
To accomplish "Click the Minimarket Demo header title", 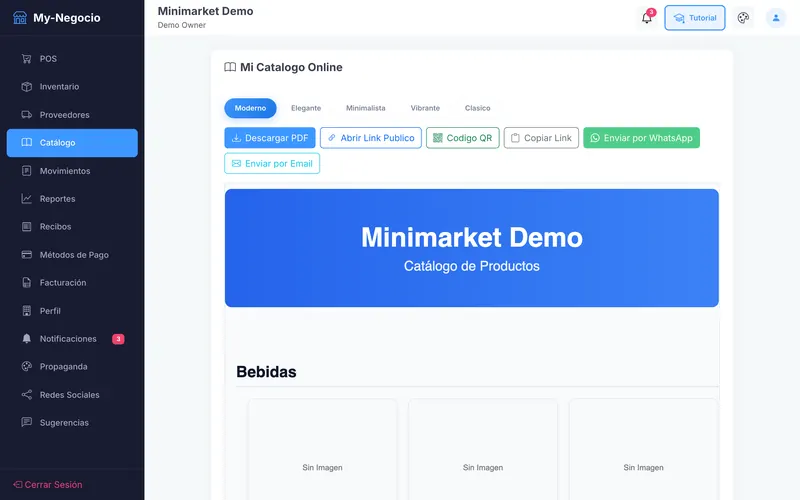I will pyautogui.click(x=205, y=11).
